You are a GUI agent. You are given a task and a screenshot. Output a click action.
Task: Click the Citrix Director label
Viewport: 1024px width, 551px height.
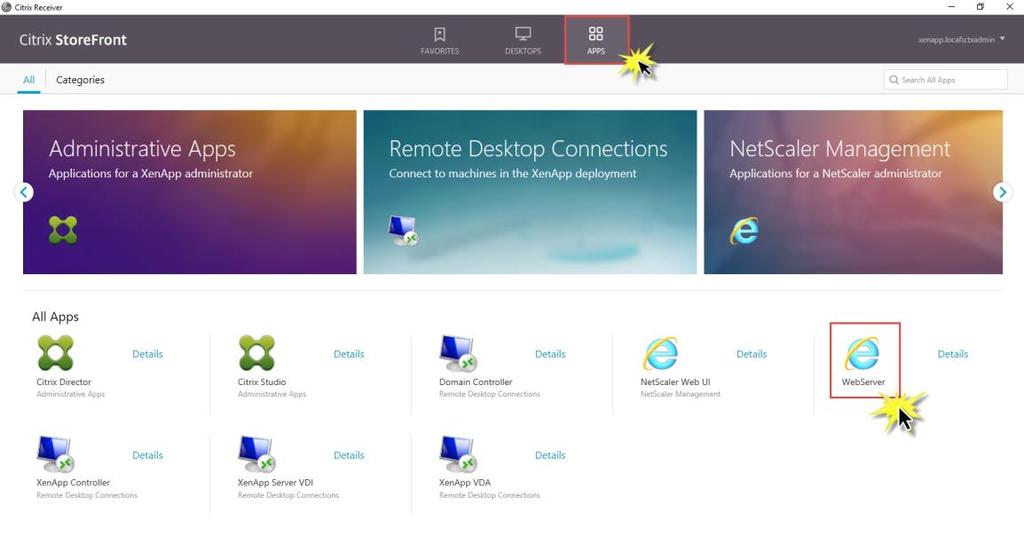[63, 382]
